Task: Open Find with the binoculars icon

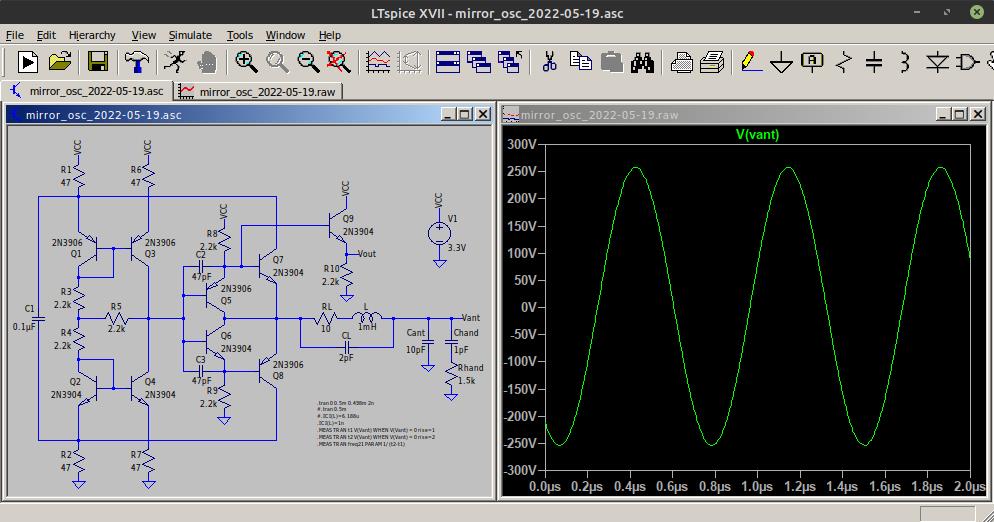Action: pyautogui.click(x=642, y=62)
